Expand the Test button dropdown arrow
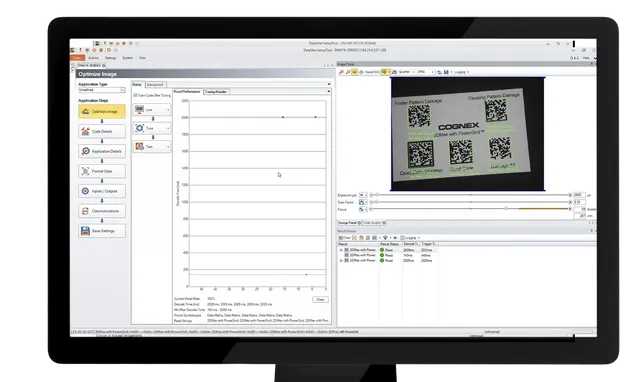 point(168,146)
